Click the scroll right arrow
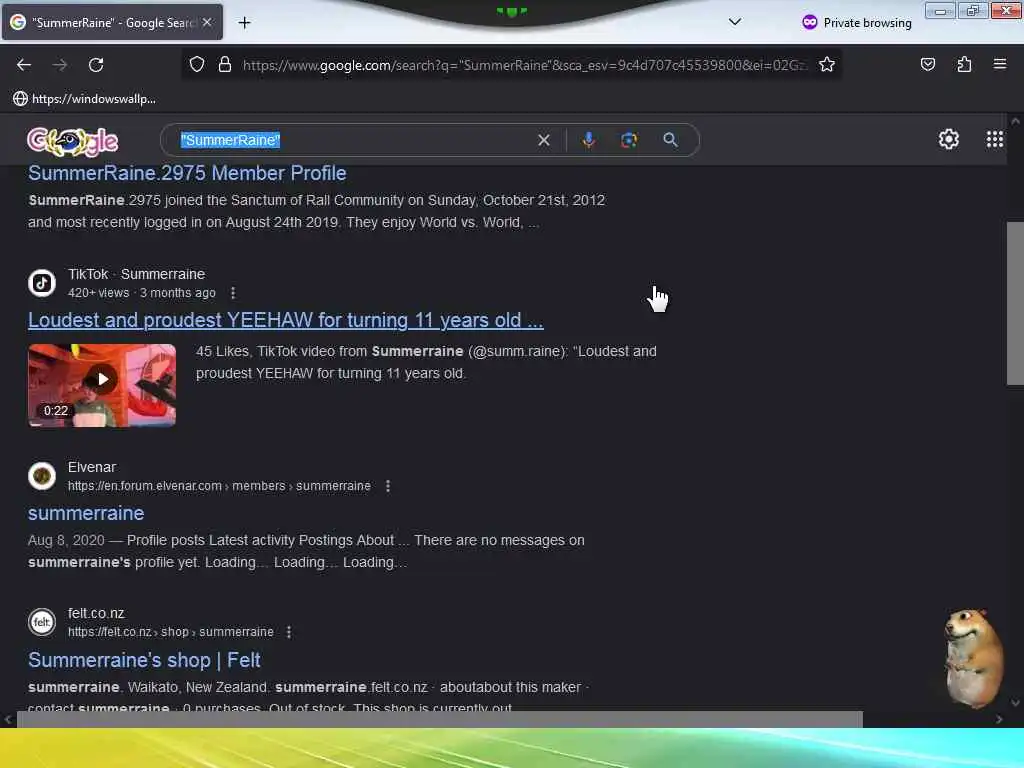The image size is (1024, 768). pos(999,720)
